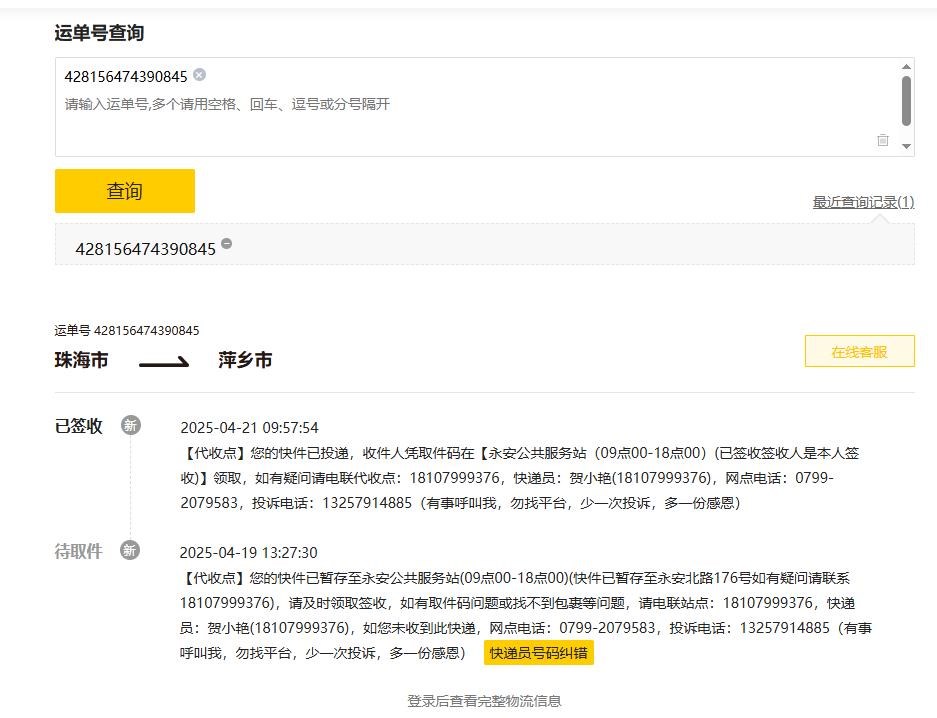Click destination city 萍乡市
Image resolution: width=937 pixels, height=718 pixels.
[245, 360]
